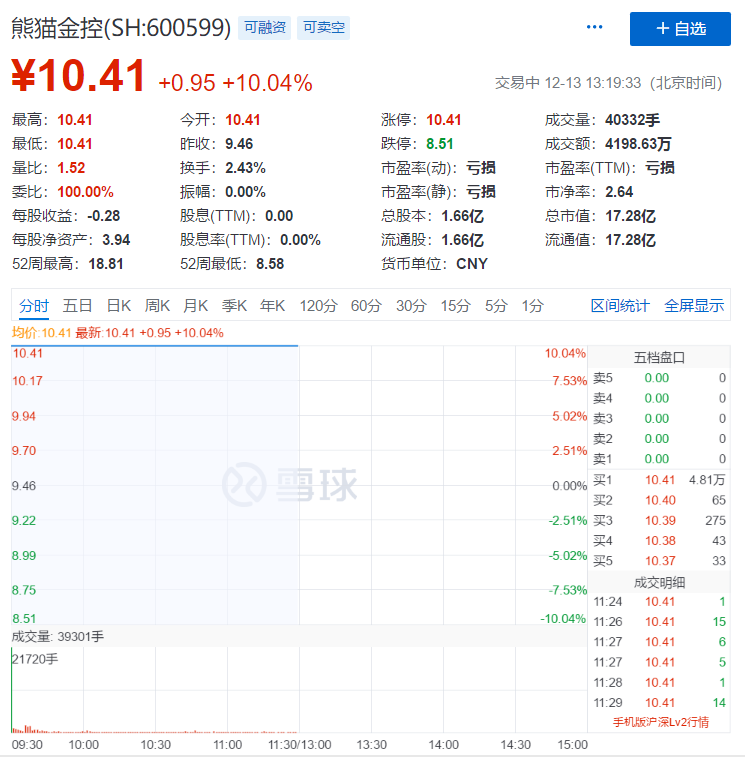The image size is (745, 760).
Task: Select the 分时 chart tab
Action: point(33,306)
